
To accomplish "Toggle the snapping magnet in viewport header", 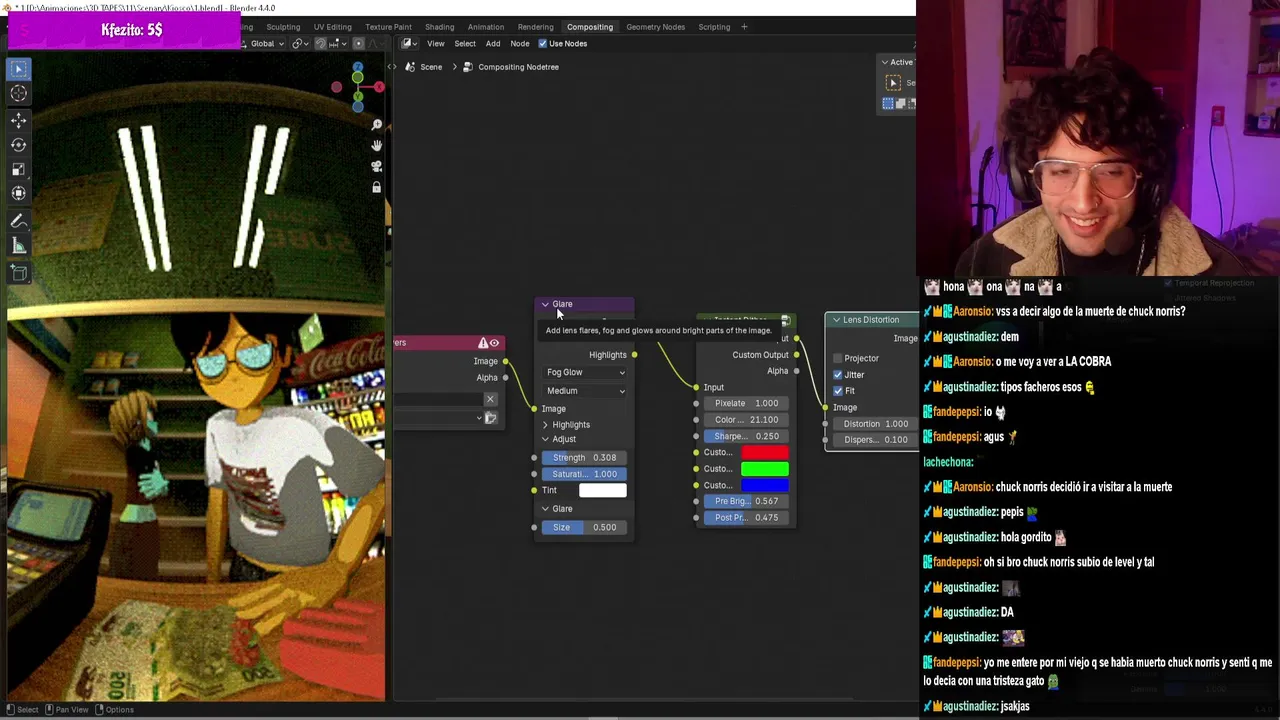I will [320, 44].
